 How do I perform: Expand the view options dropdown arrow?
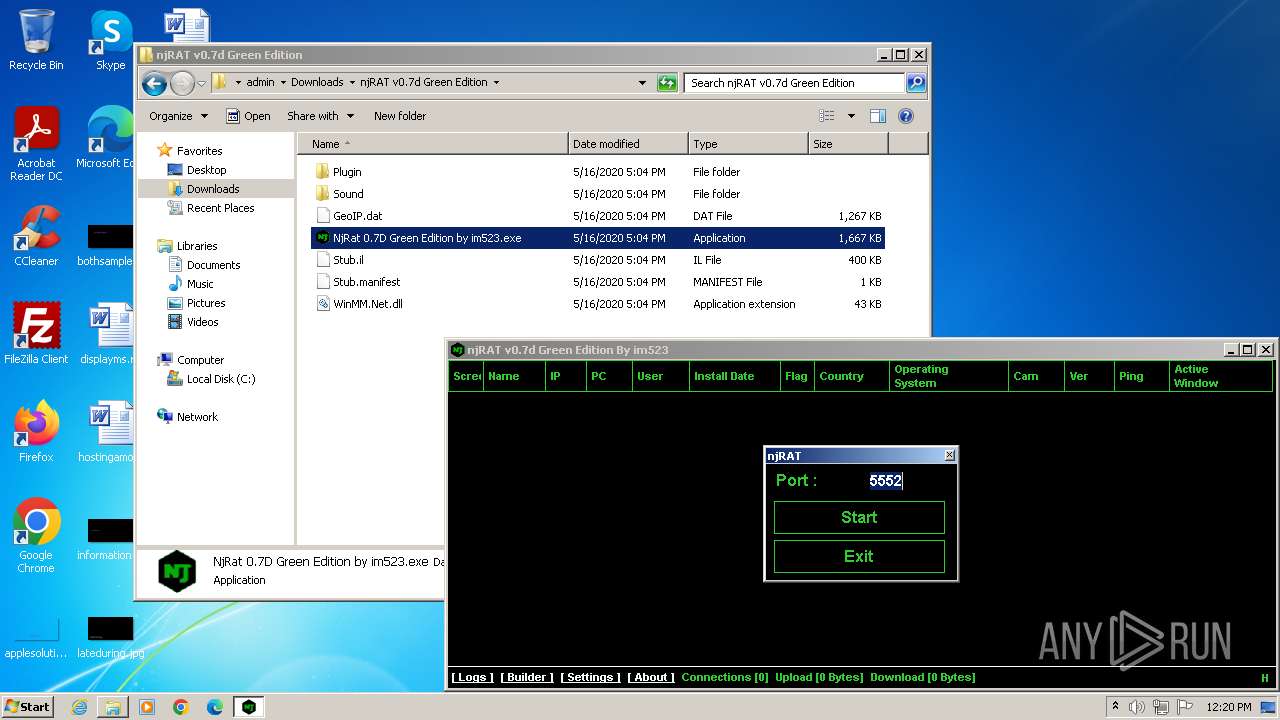[851, 116]
